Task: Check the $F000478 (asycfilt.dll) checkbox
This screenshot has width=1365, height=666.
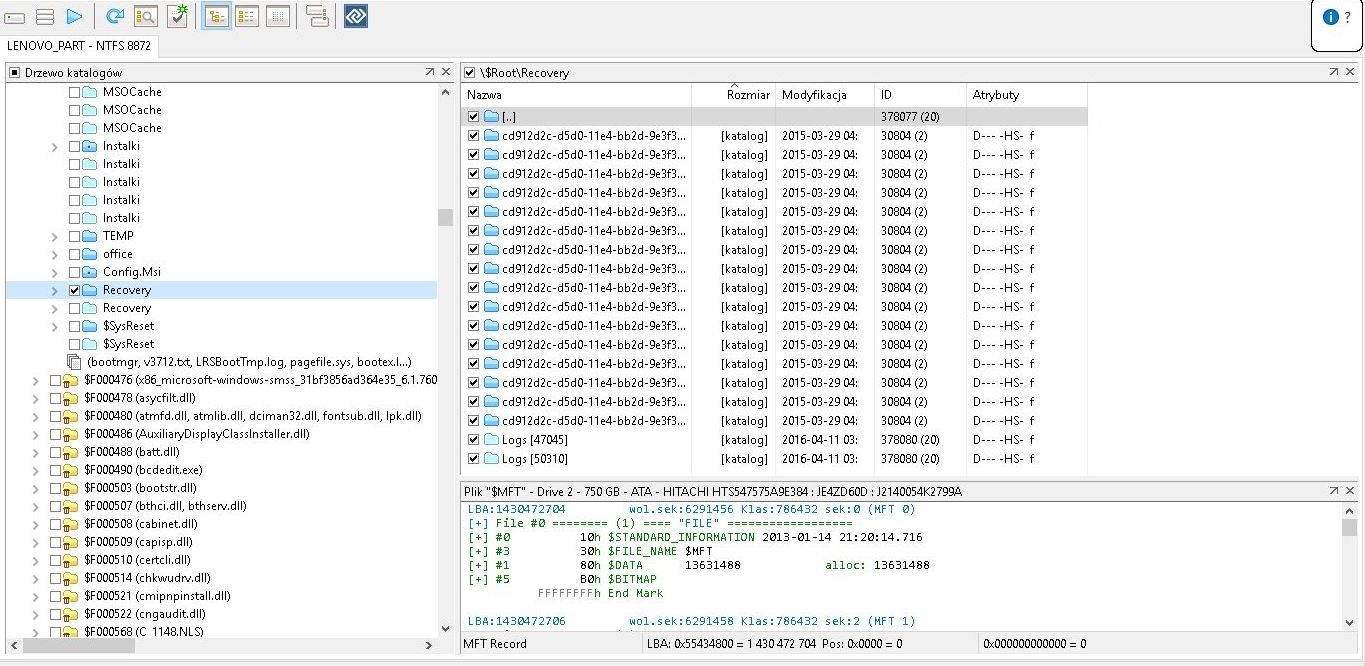Action: [55, 398]
